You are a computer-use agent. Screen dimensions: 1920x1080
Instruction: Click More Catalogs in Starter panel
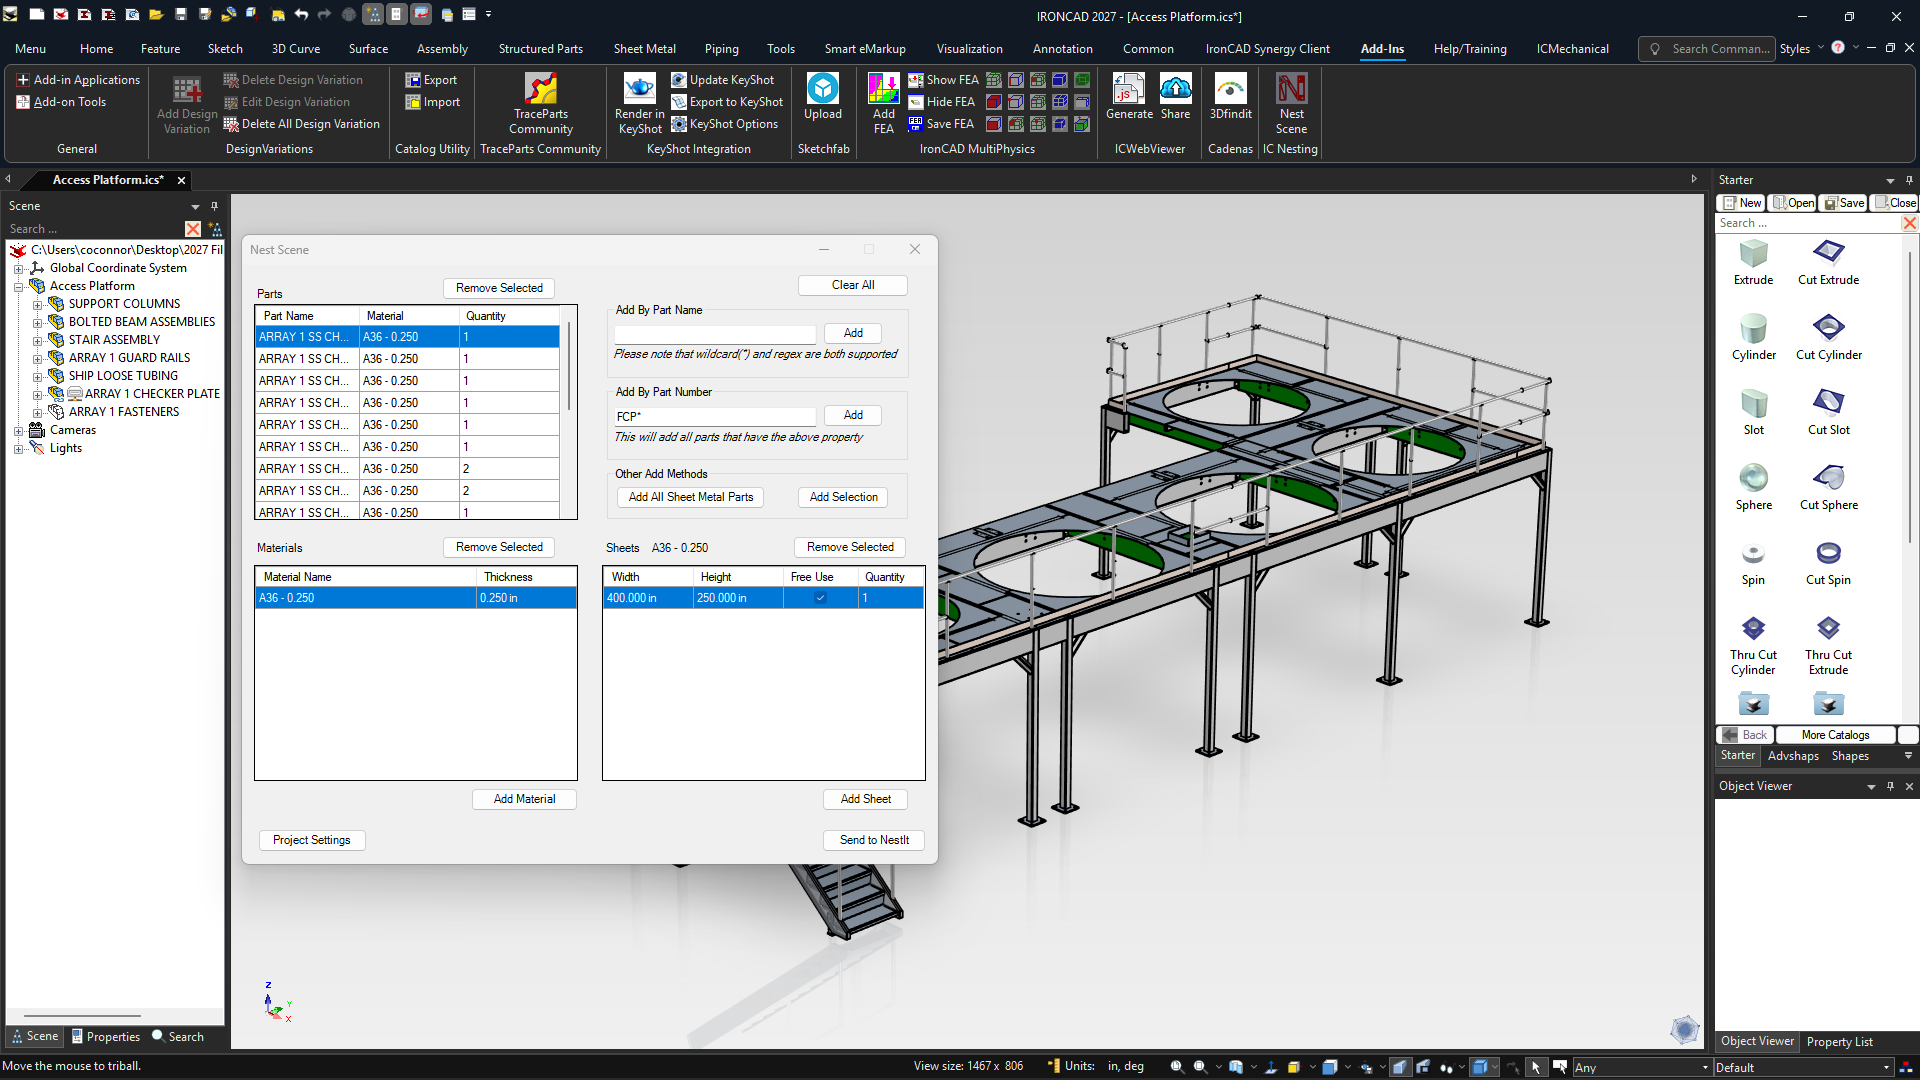(x=1835, y=735)
